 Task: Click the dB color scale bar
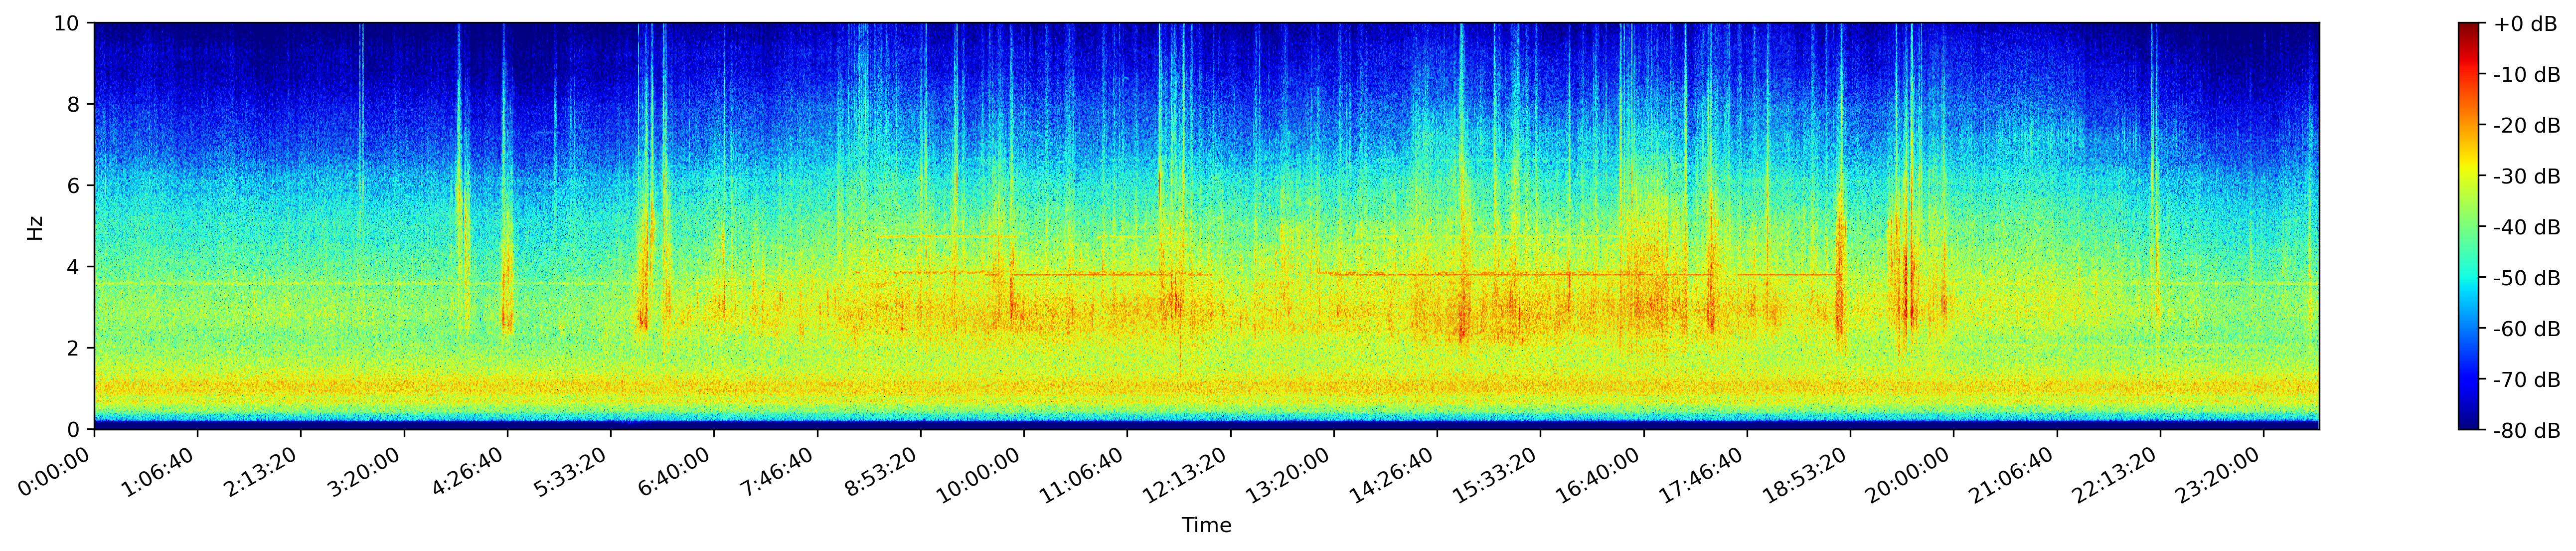pos(2469,226)
